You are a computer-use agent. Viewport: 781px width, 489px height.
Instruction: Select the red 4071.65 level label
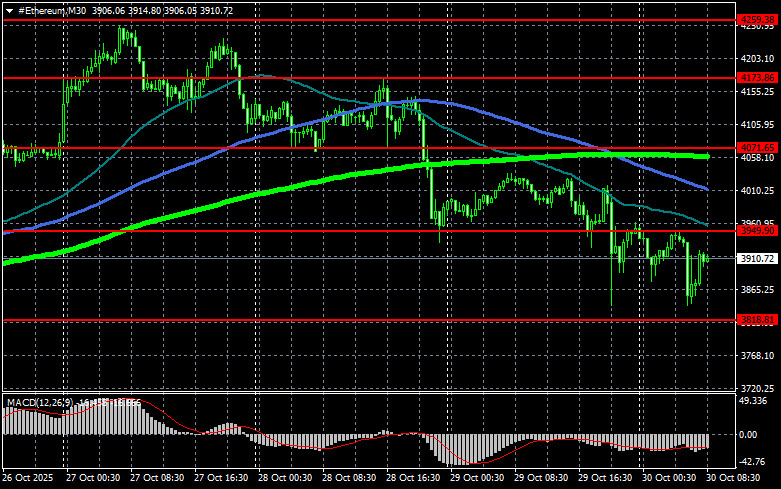pyautogui.click(x=757, y=147)
